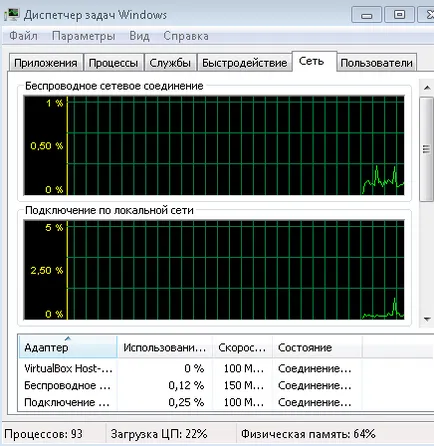Open the Параметры menu

tap(84, 36)
